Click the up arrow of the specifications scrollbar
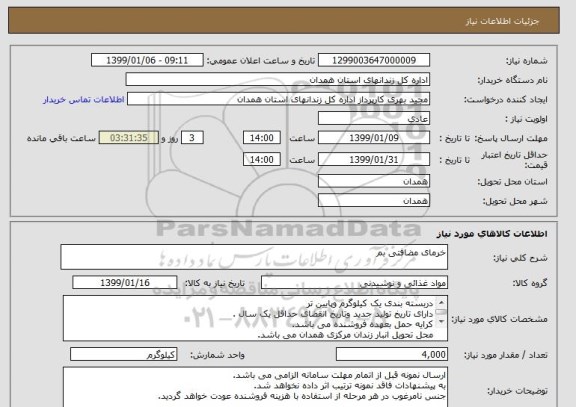576x407 pixels. (441, 302)
